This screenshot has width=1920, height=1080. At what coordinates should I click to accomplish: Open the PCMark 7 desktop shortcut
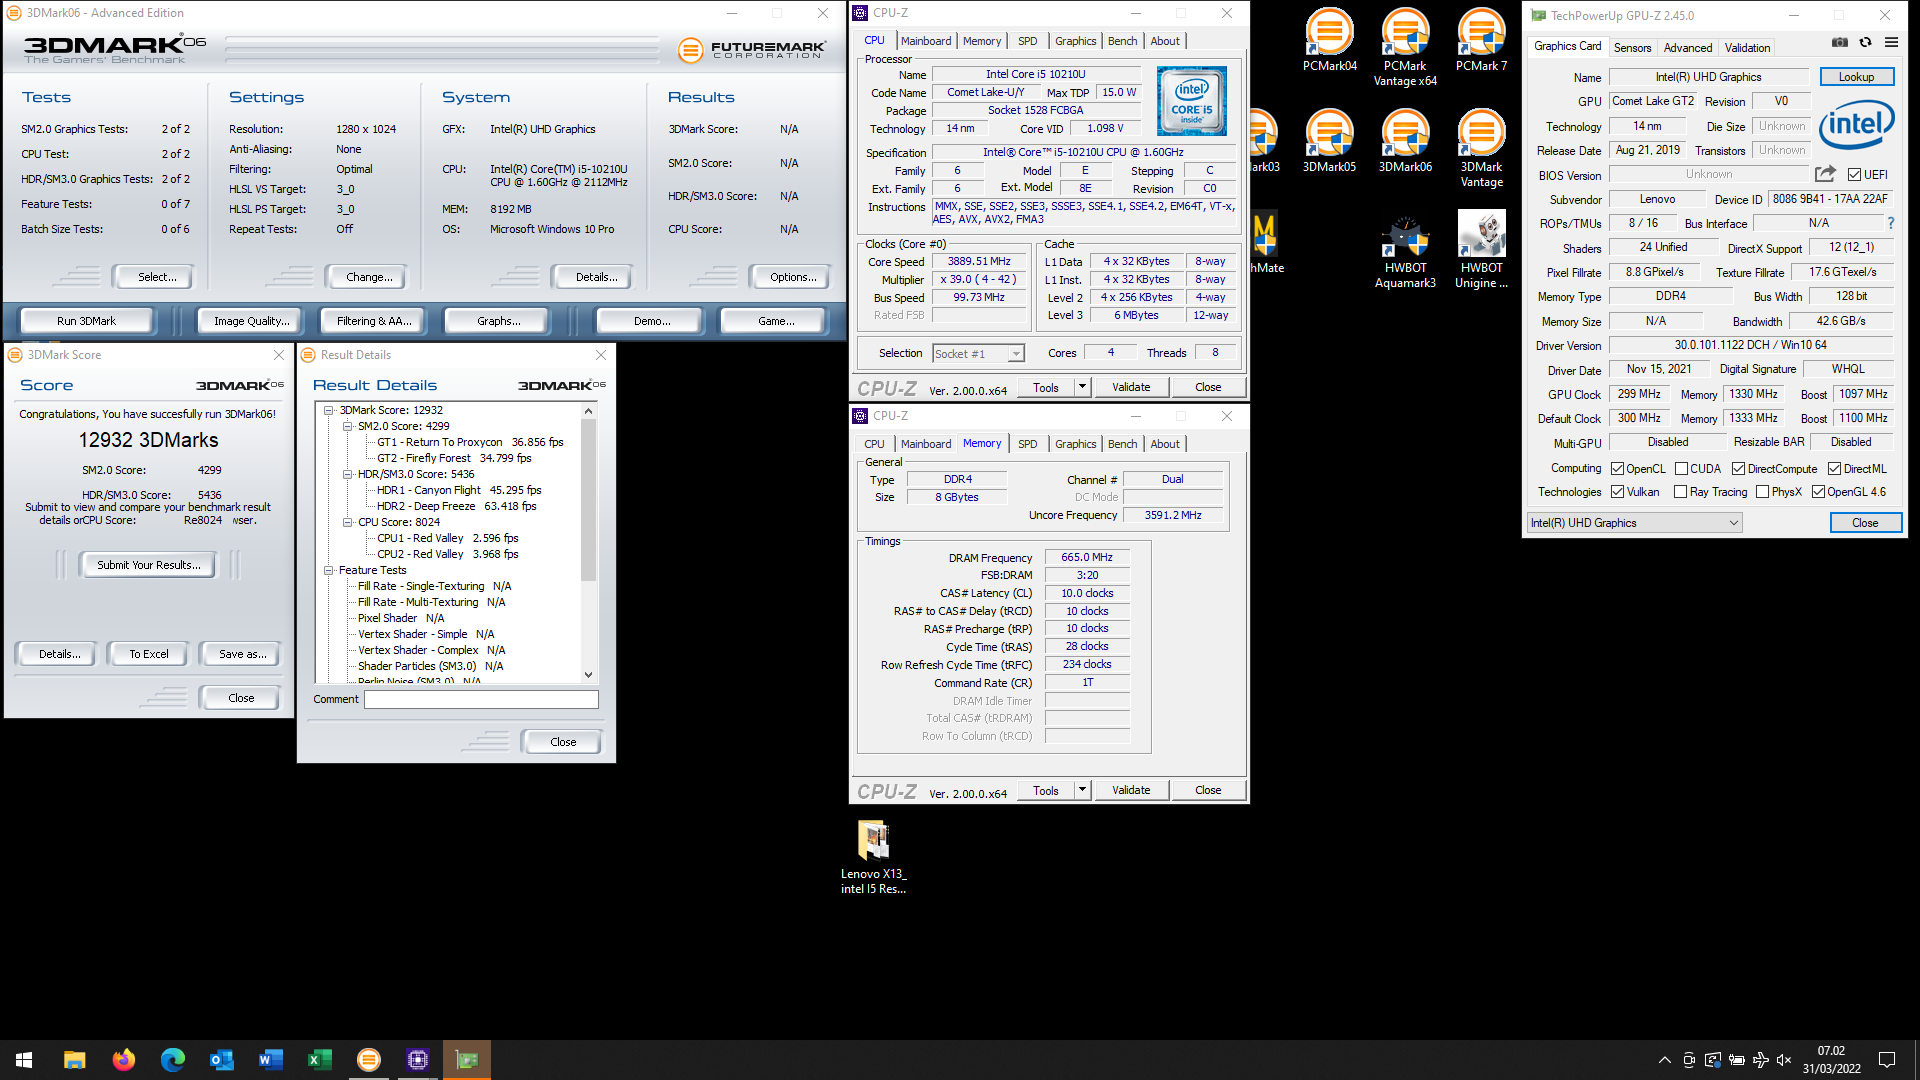pyautogui.click(x=1481, y=41)
